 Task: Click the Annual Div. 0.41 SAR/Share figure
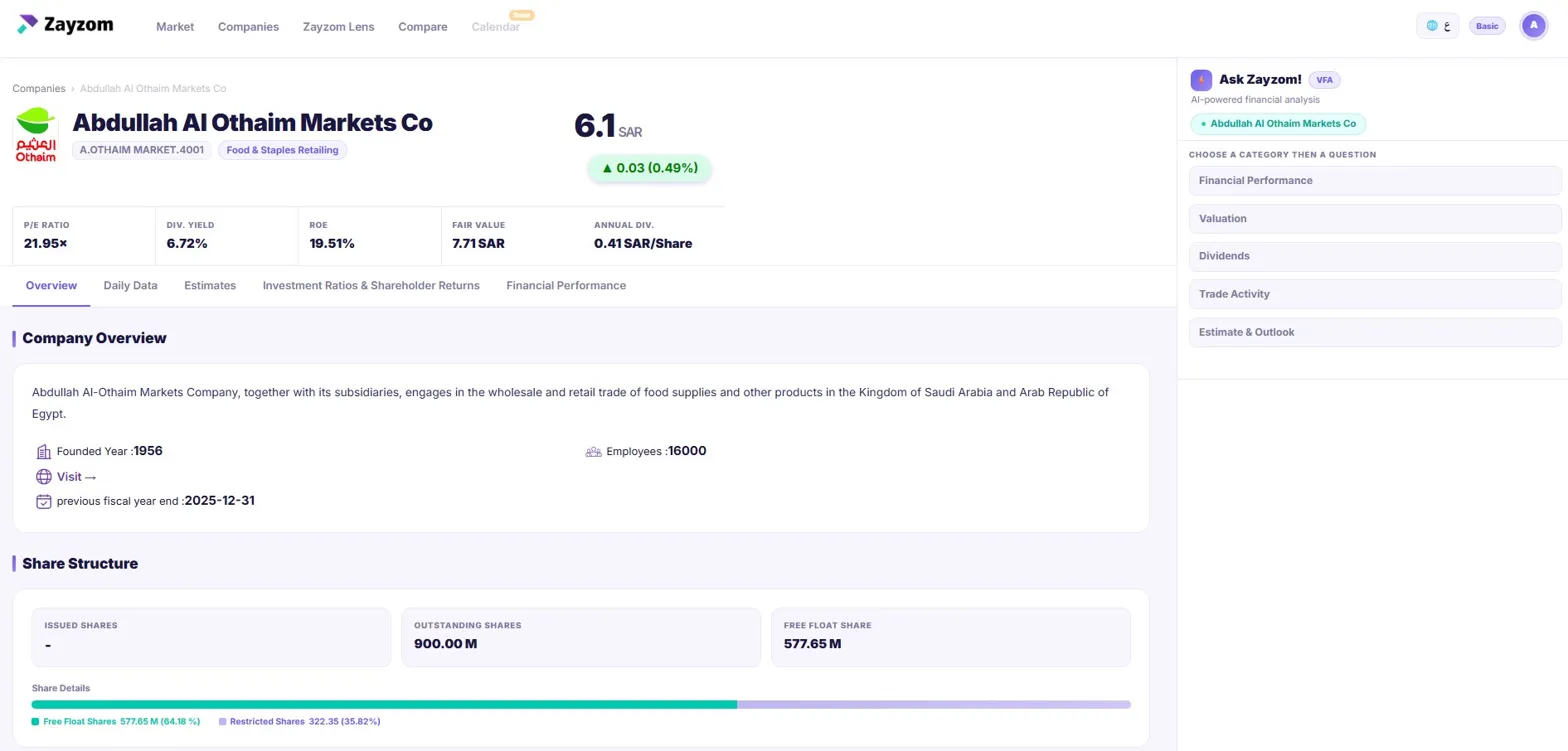[643, 244]
